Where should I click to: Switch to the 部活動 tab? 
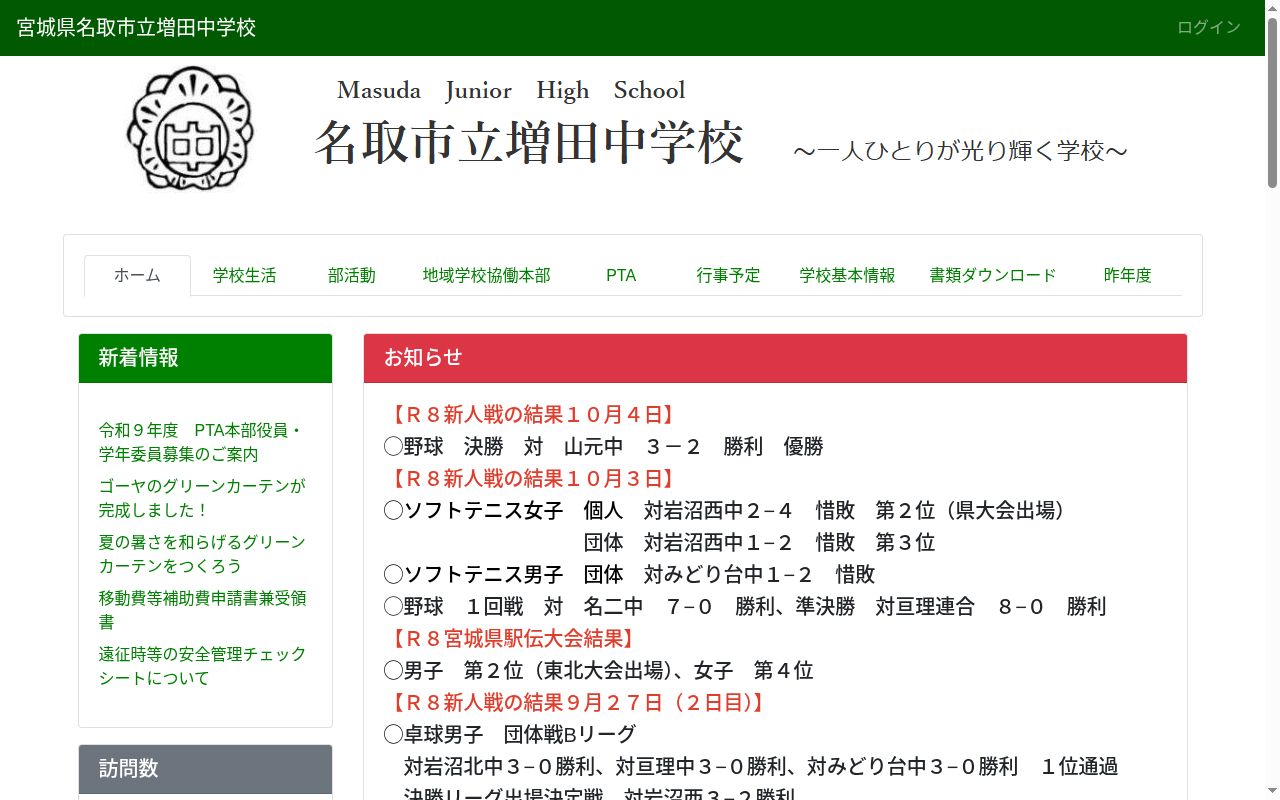coord(352,275)
